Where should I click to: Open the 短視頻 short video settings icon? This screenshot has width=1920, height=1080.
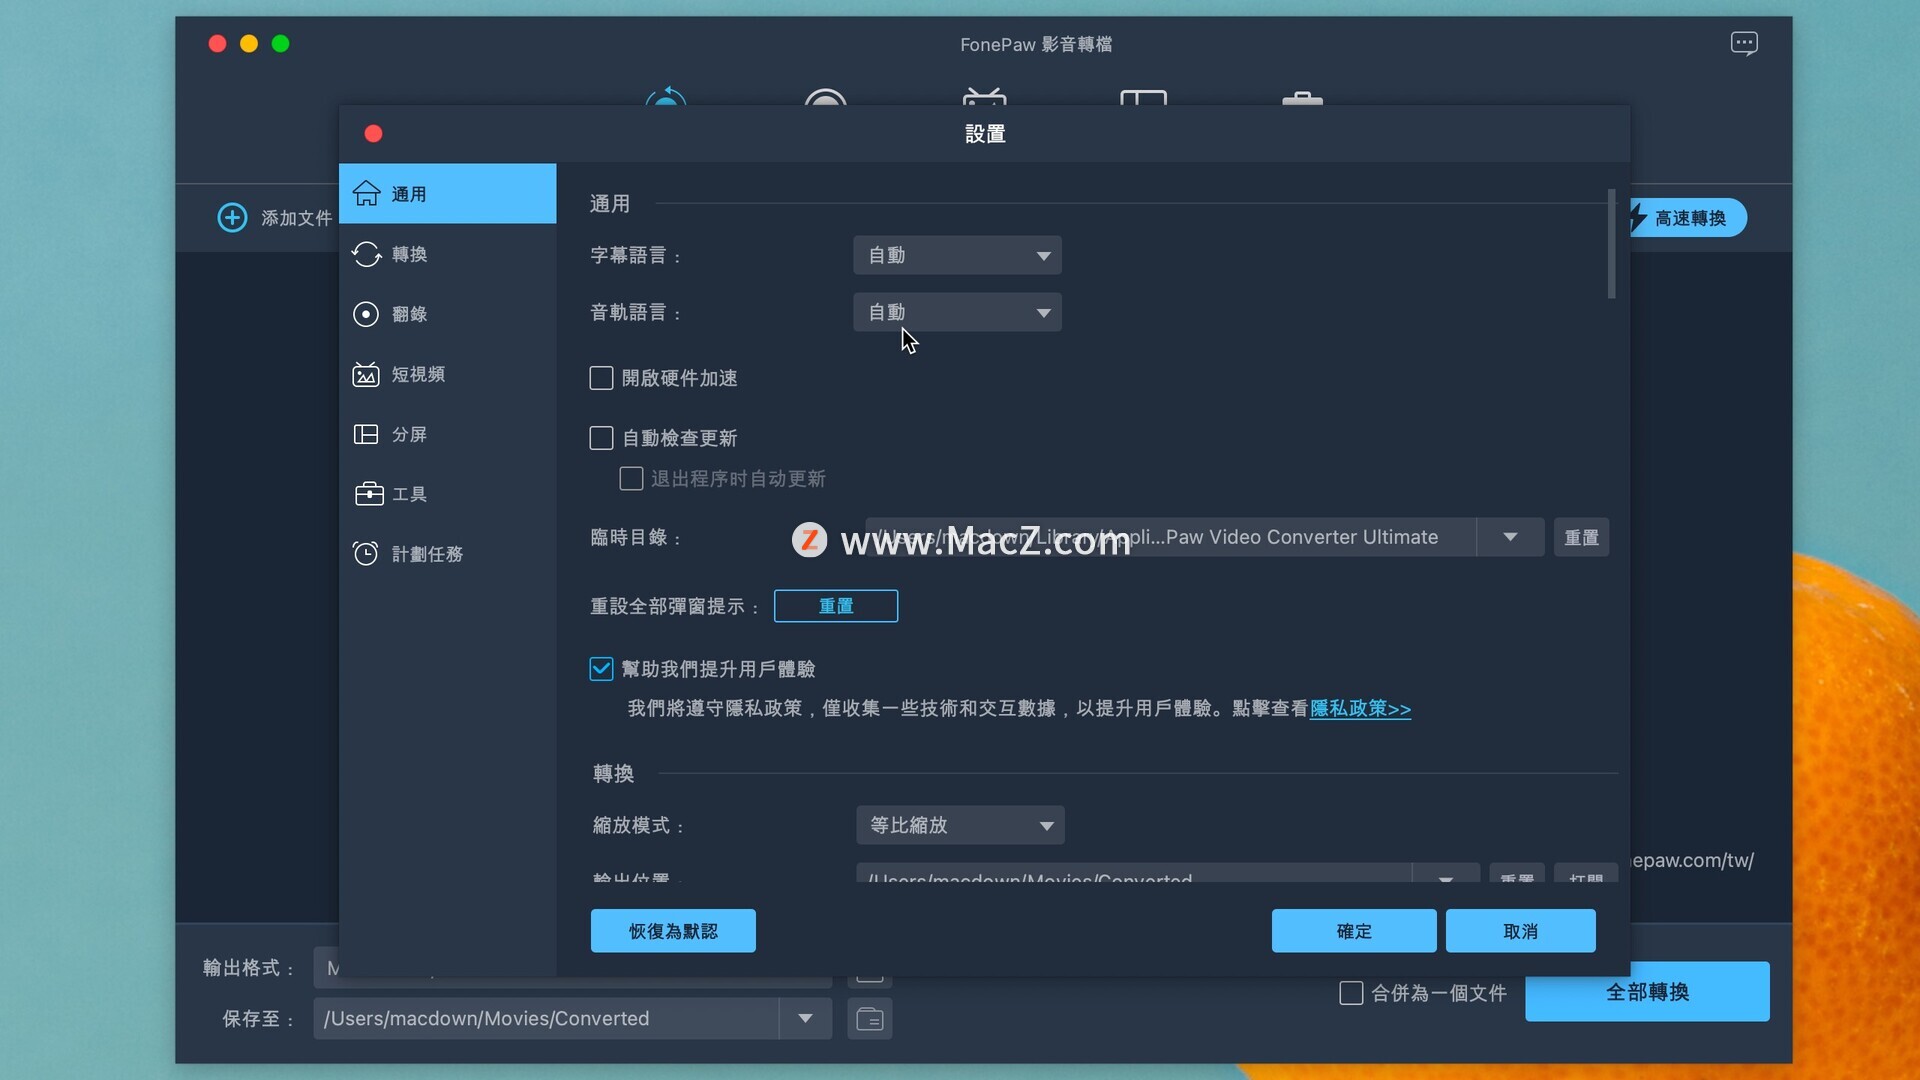(x=366, y=374)
